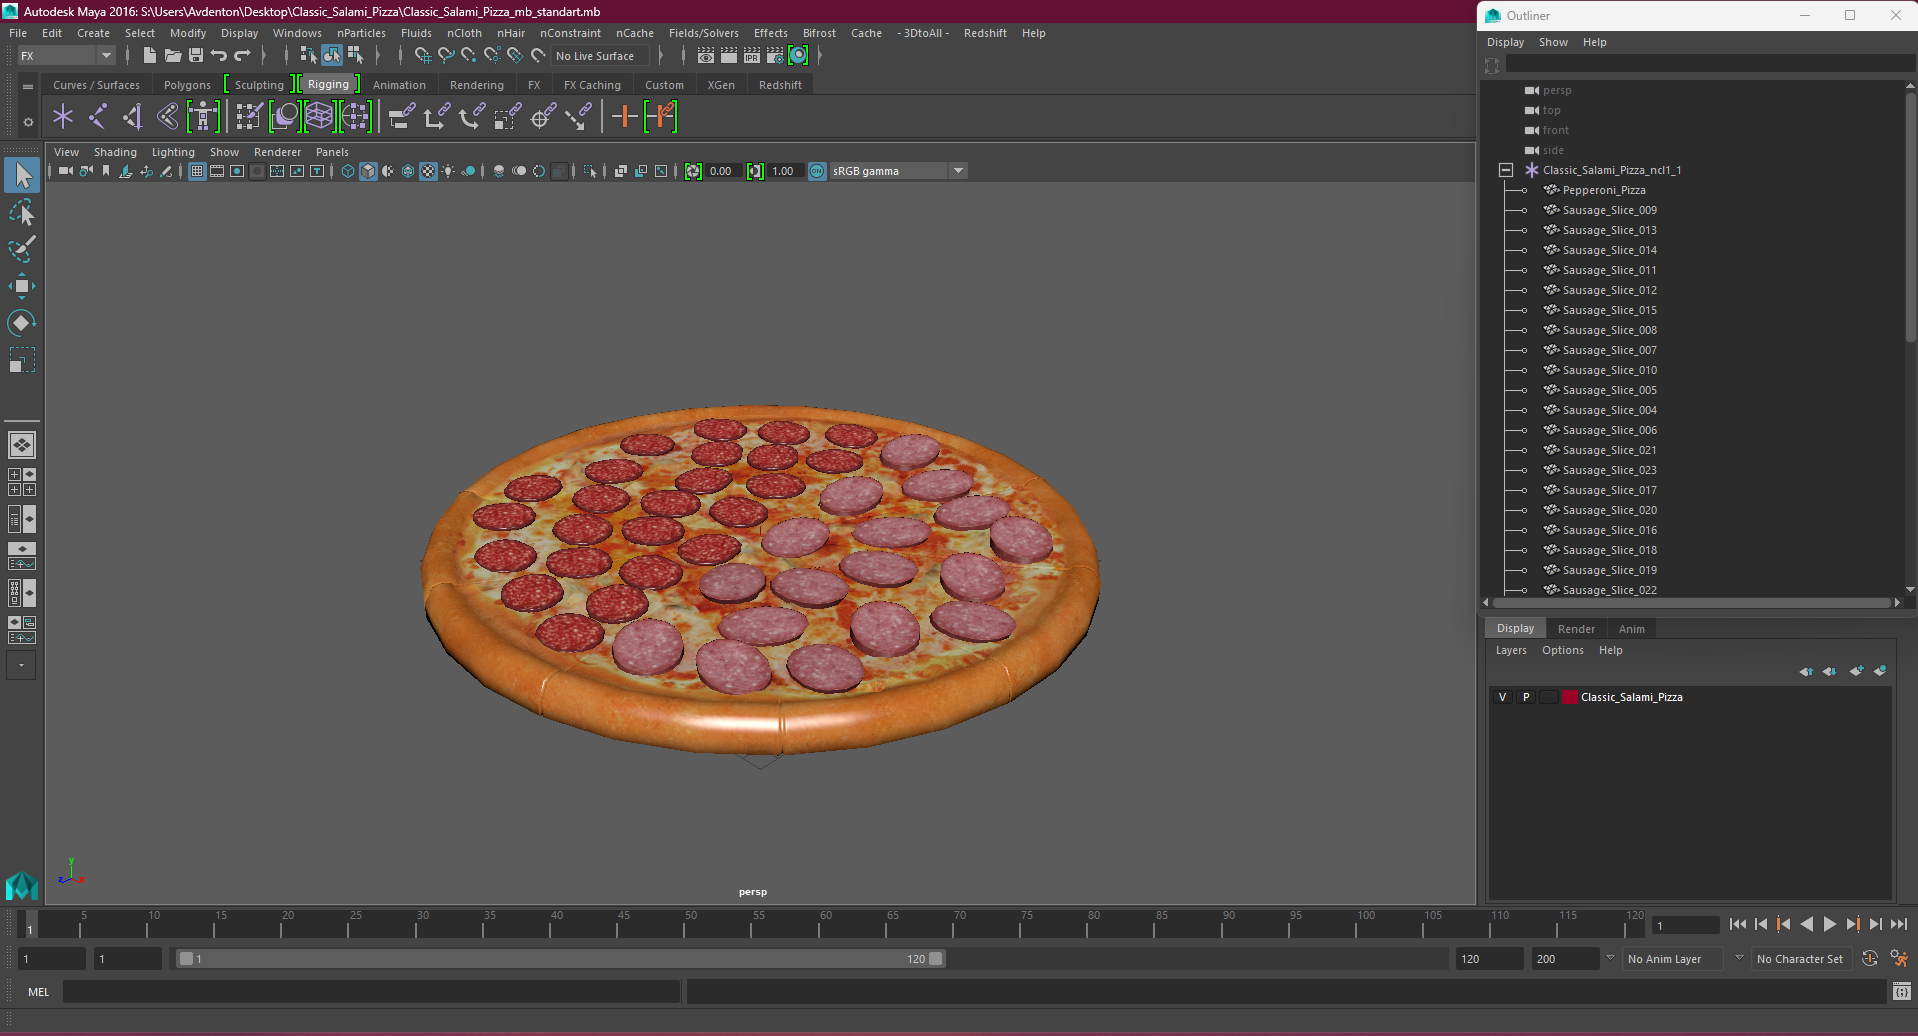Activate the Rotate tool in toolbox
The width and height of the screenshot is (1918, 1036).
pos(22,323)
